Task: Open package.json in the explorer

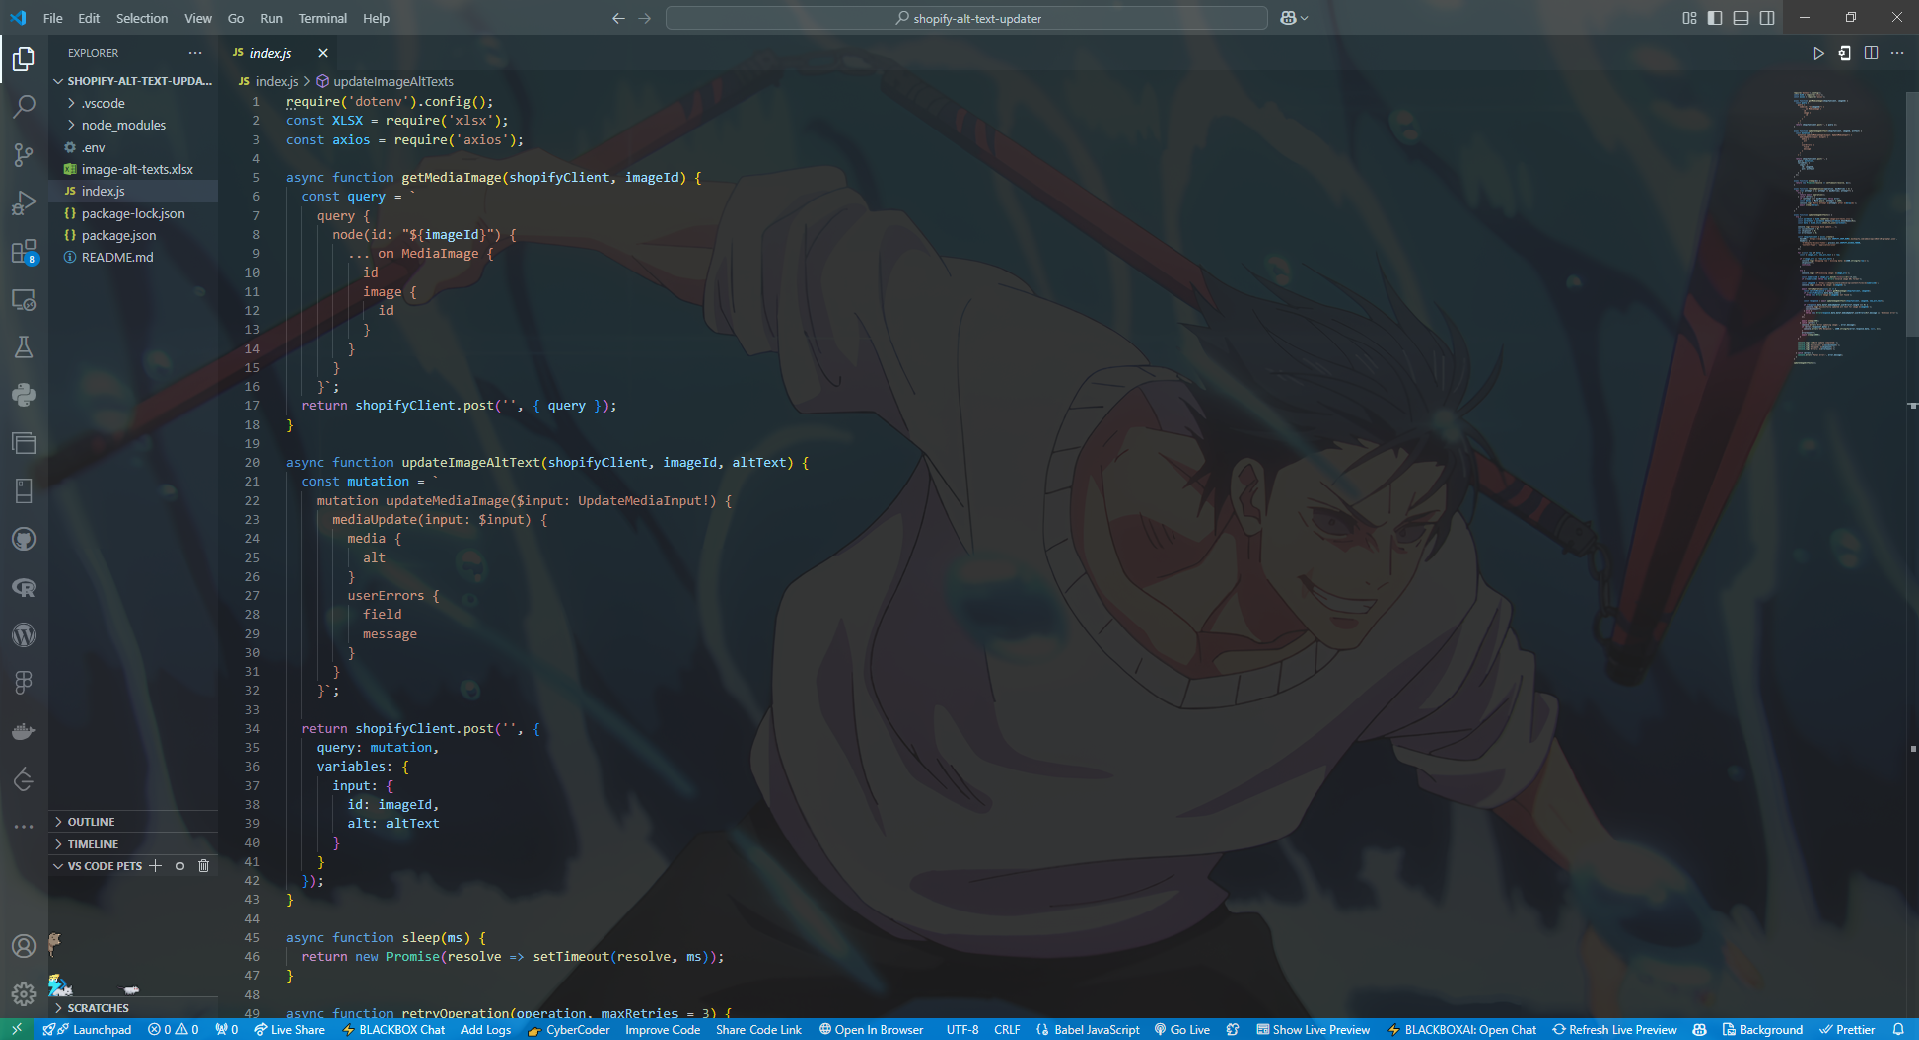Action: point(133,235)
